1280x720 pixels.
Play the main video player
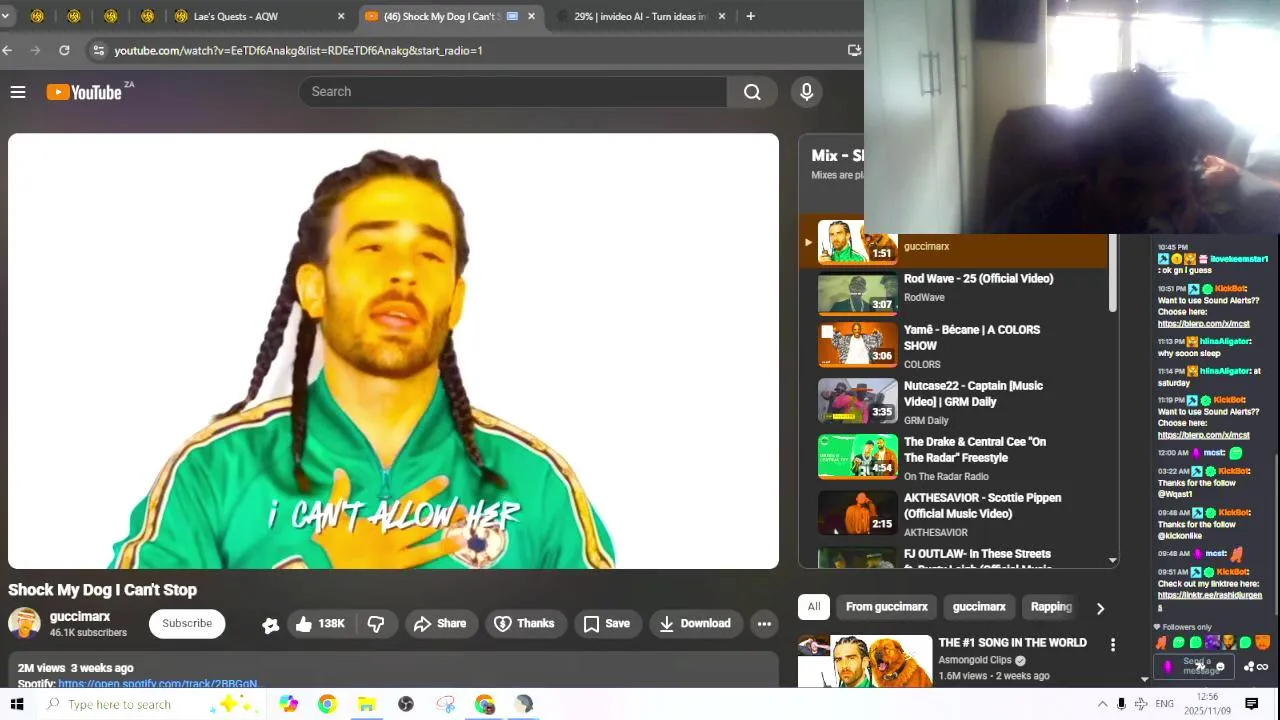(x=393, y=351)
